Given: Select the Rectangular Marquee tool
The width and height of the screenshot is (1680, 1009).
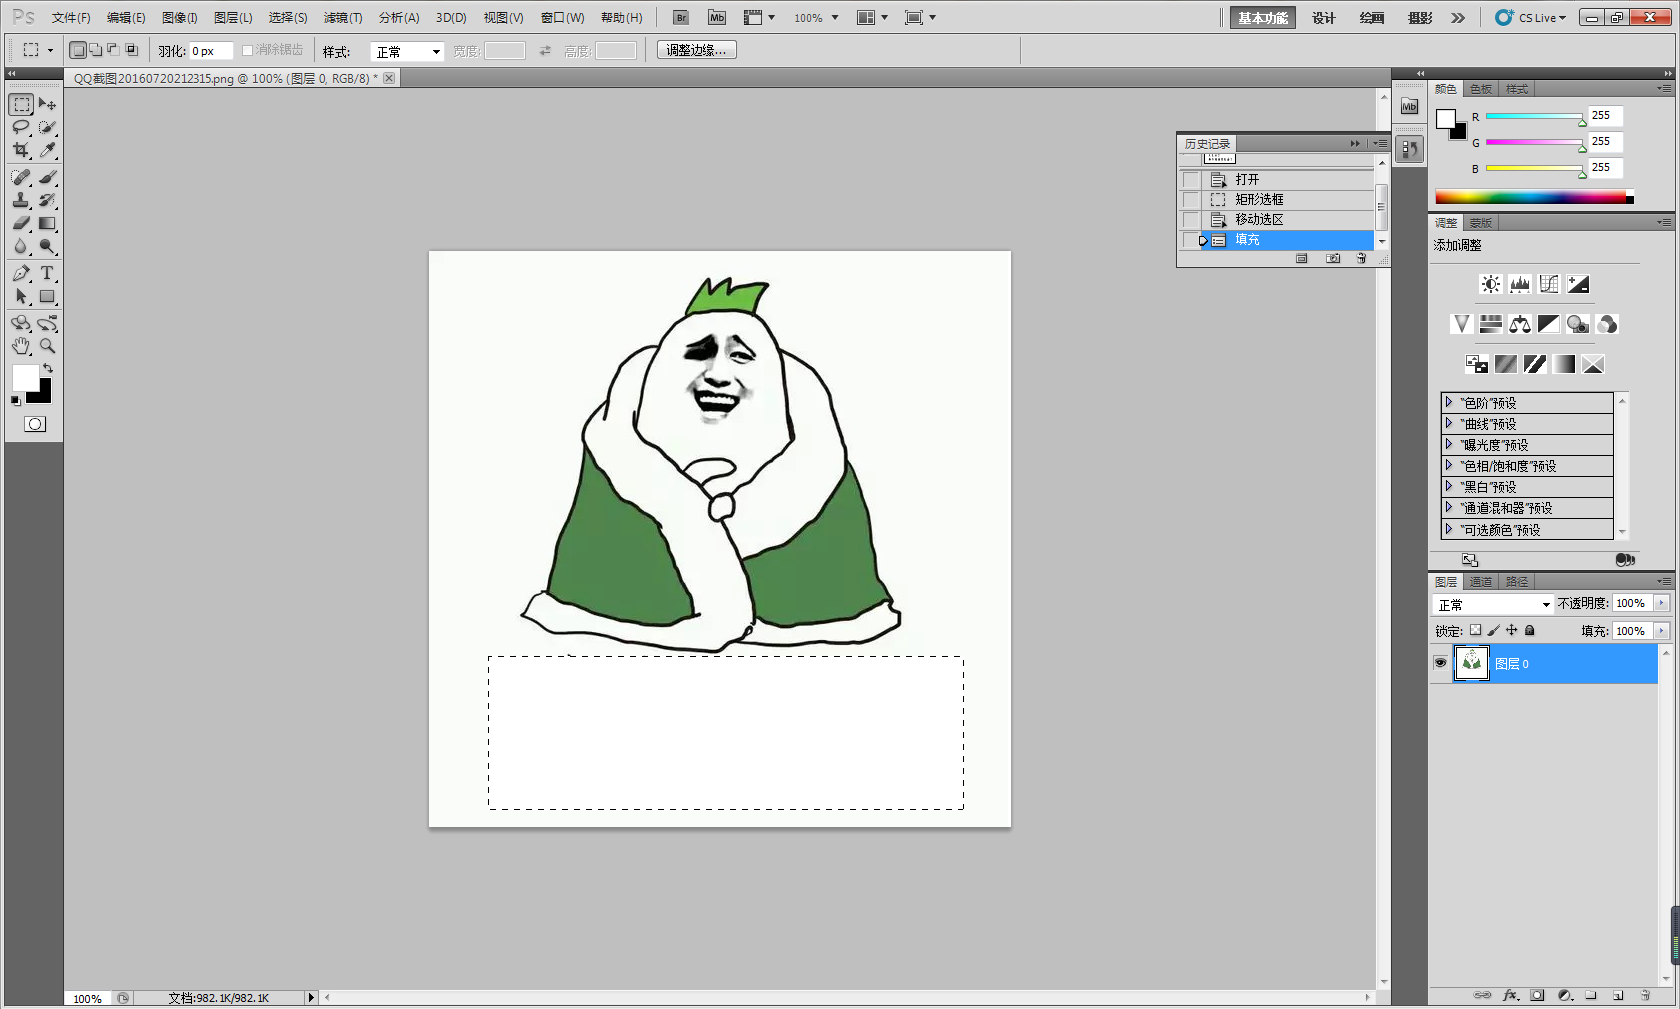Looking at the screenshot, I should [21, 104].
